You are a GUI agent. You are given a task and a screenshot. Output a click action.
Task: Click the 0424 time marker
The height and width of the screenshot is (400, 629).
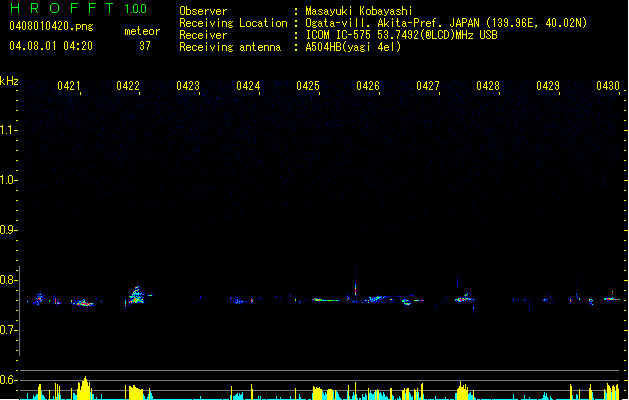tap(248, 86)
